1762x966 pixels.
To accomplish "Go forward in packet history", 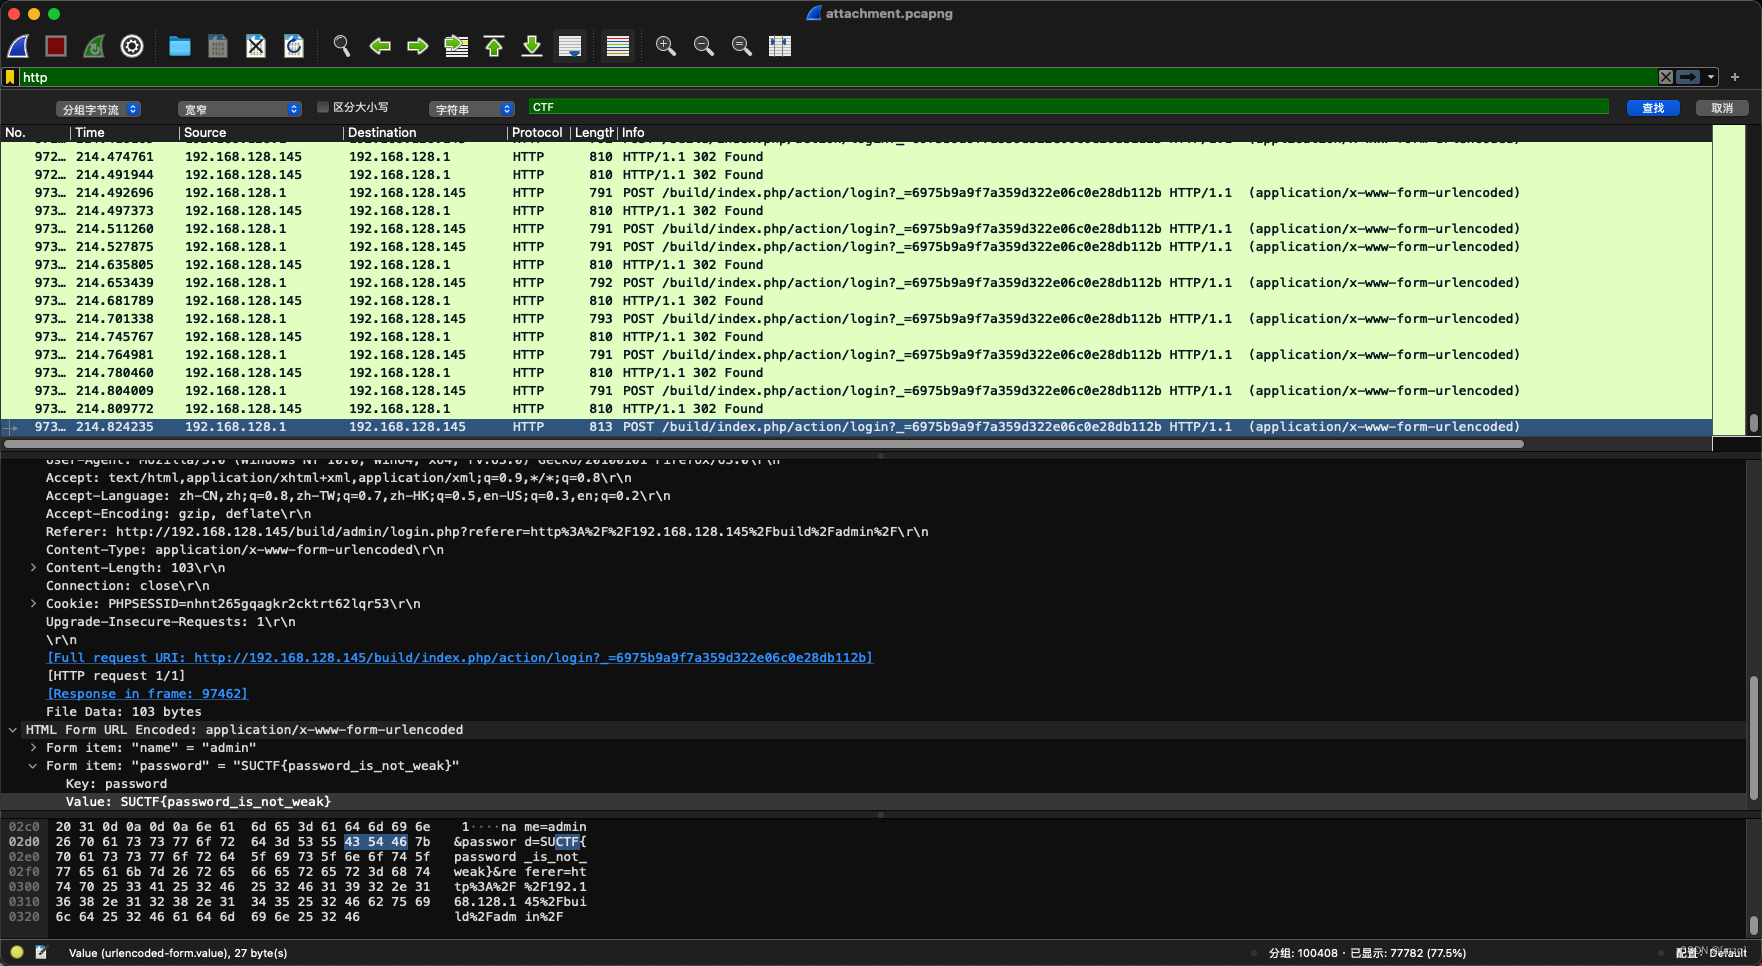I will tap(418, 46).
